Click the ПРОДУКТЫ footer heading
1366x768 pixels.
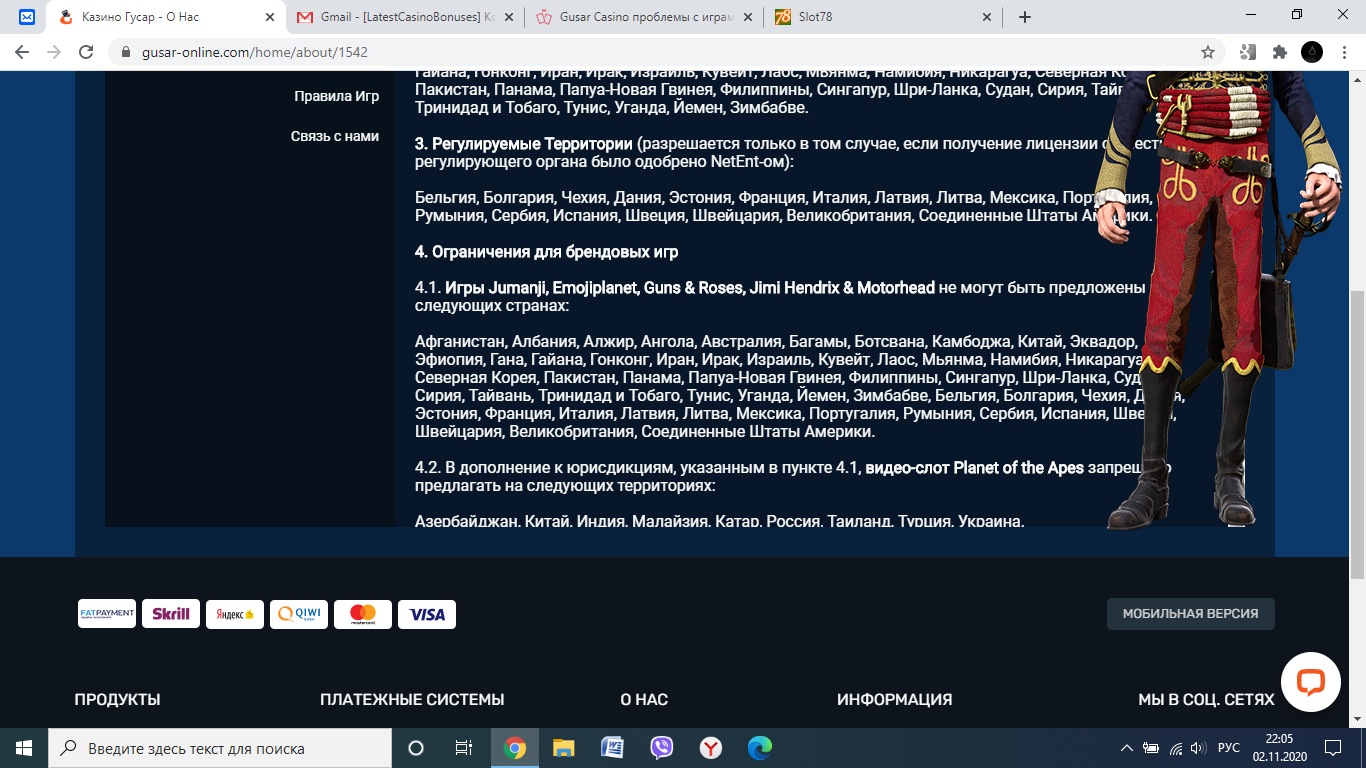click(x=117, y=700)
